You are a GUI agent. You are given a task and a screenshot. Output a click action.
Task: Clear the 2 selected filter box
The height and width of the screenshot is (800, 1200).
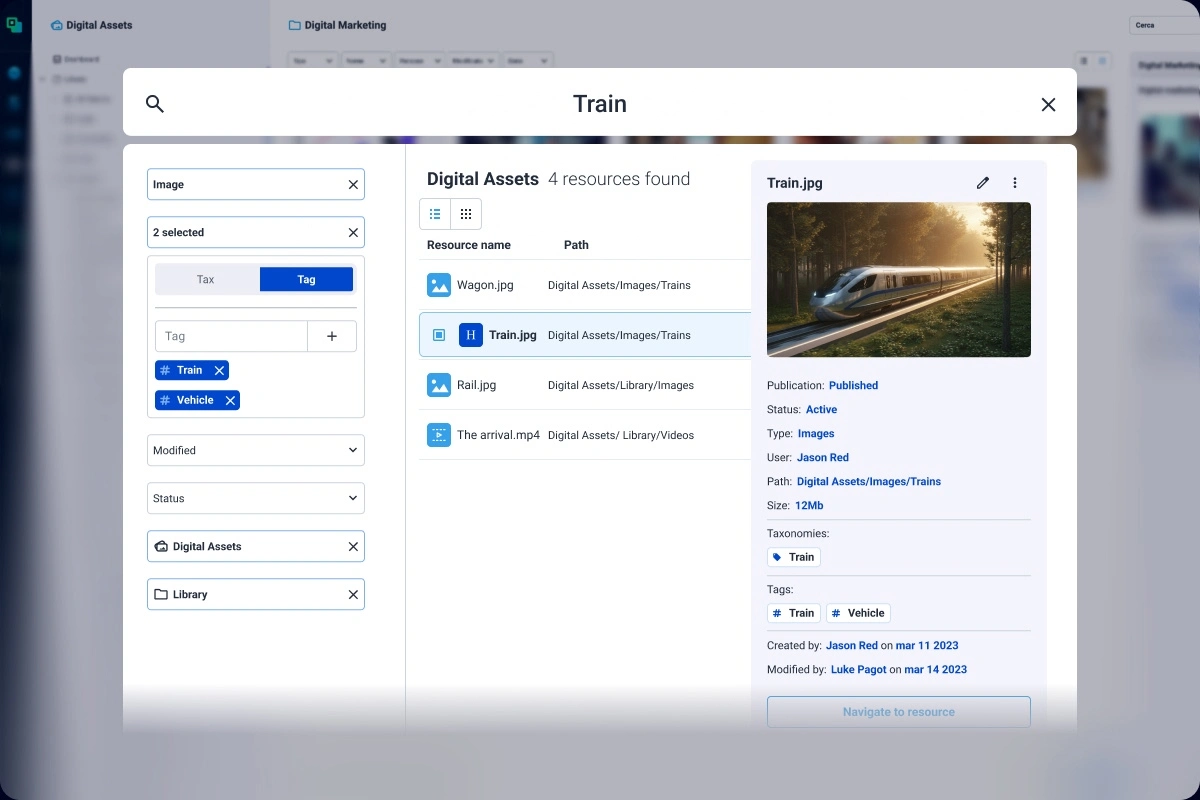pyautogui.click(x=353, y=233)
